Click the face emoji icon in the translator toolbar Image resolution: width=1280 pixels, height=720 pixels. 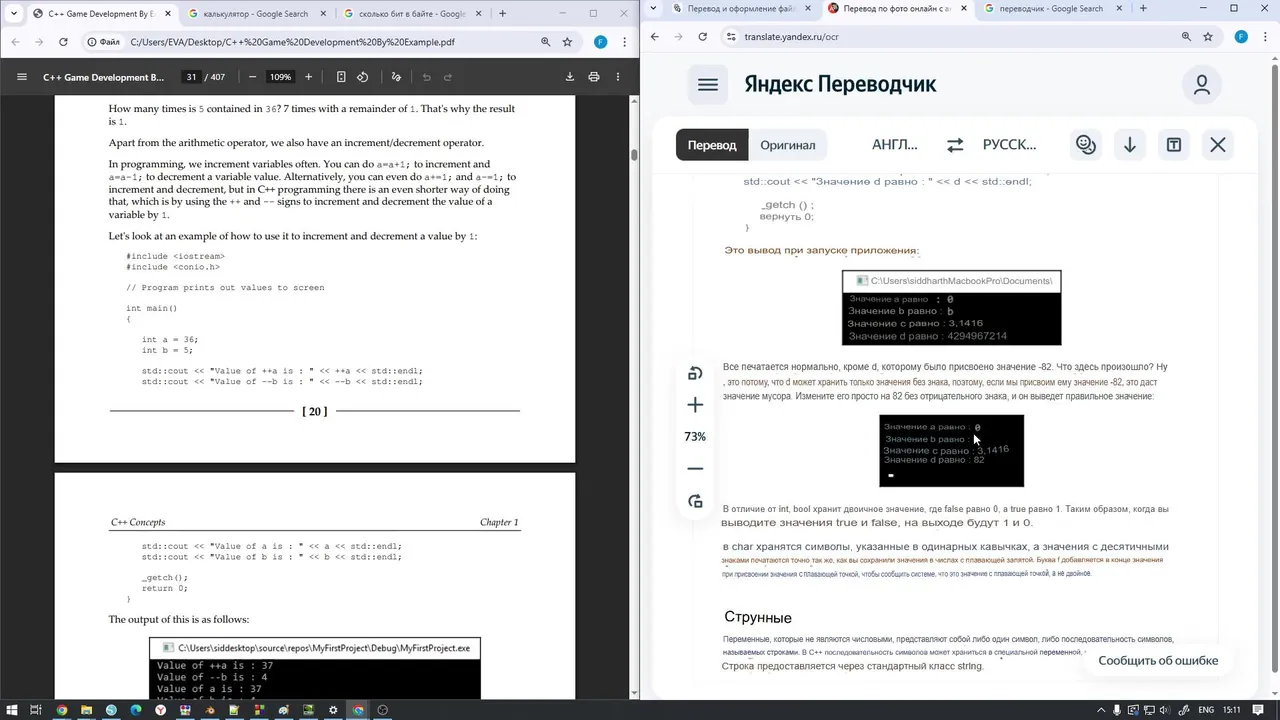coord(1086,145)
